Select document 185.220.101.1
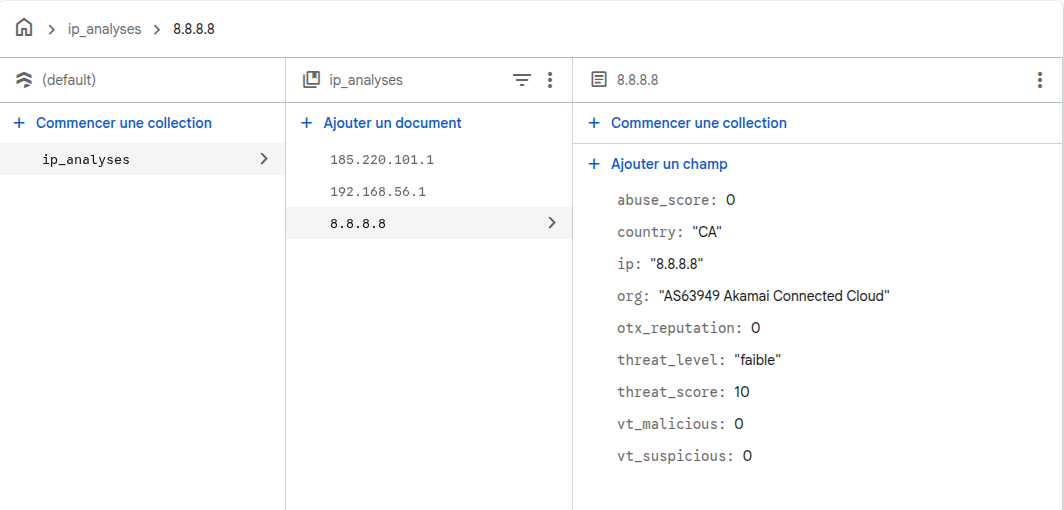 (381, 159)
